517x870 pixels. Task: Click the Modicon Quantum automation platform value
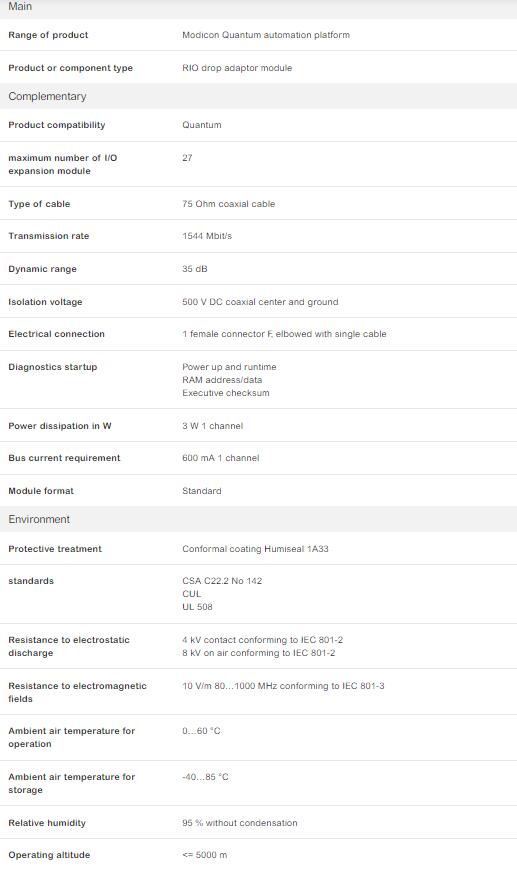click(266, 35)
